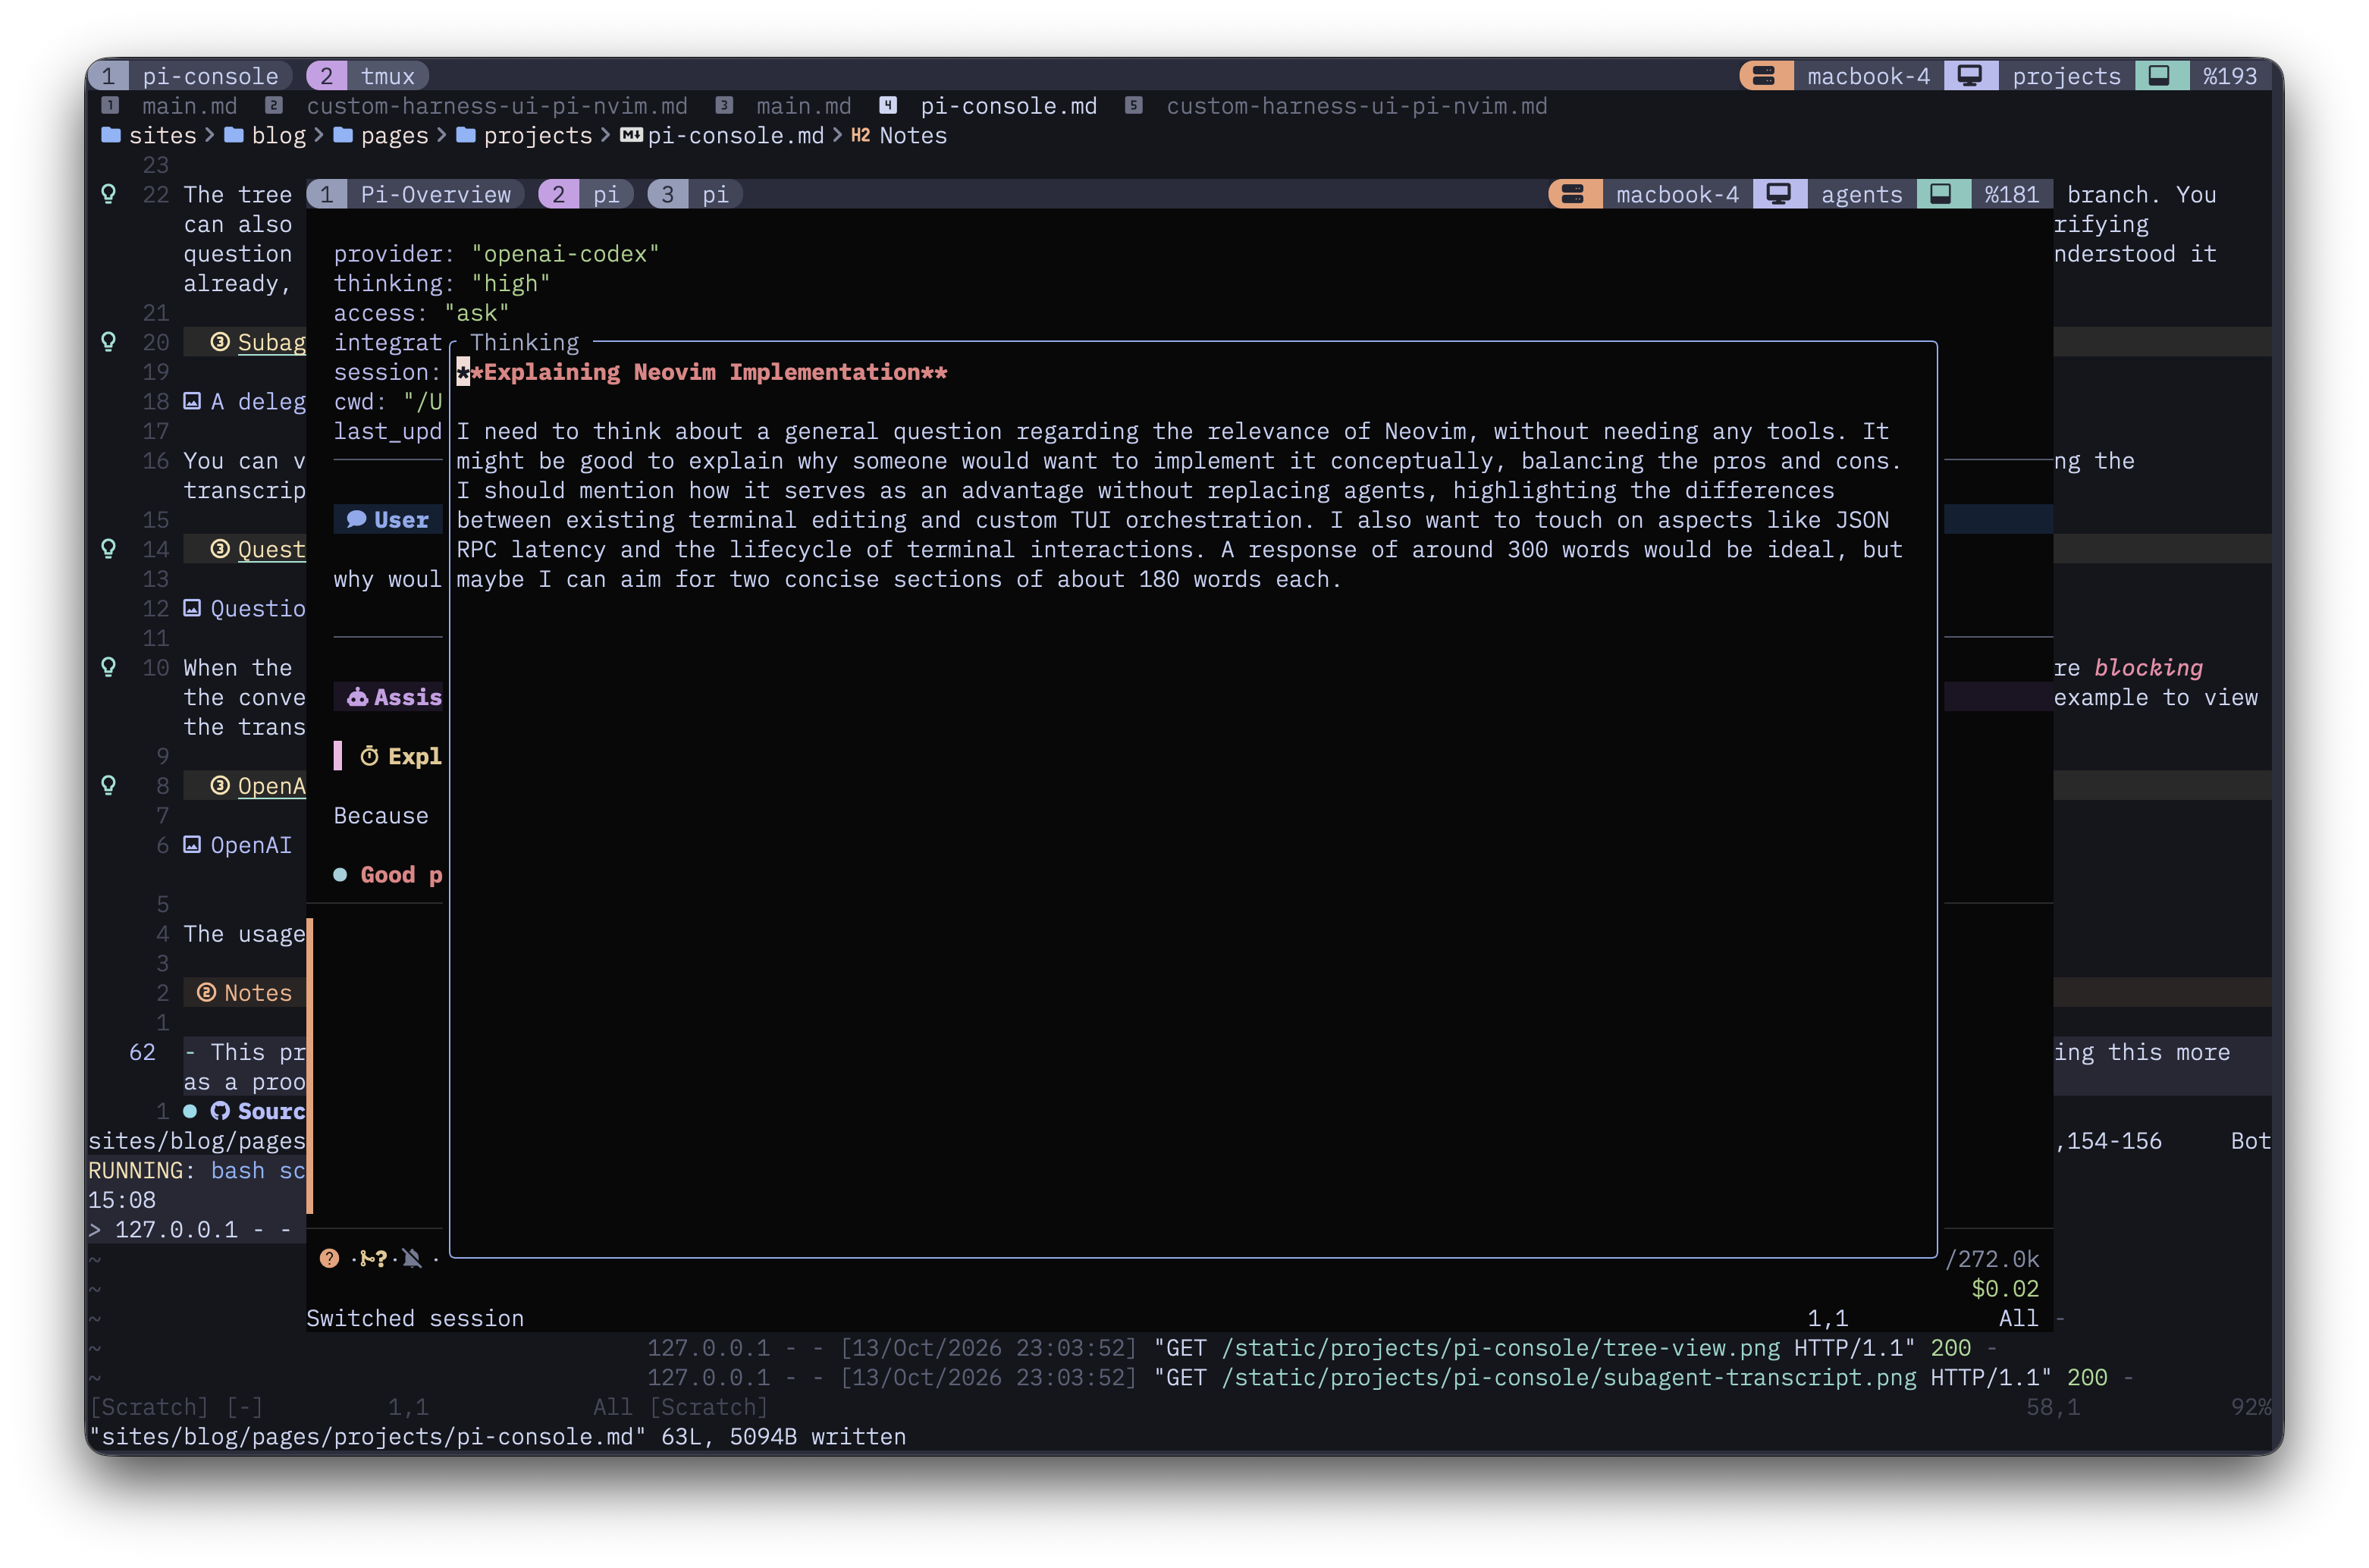Switch to tmux window 2 tmux
The height and width of the screenshot is (1568, 2369).
[x=367, y=75]
